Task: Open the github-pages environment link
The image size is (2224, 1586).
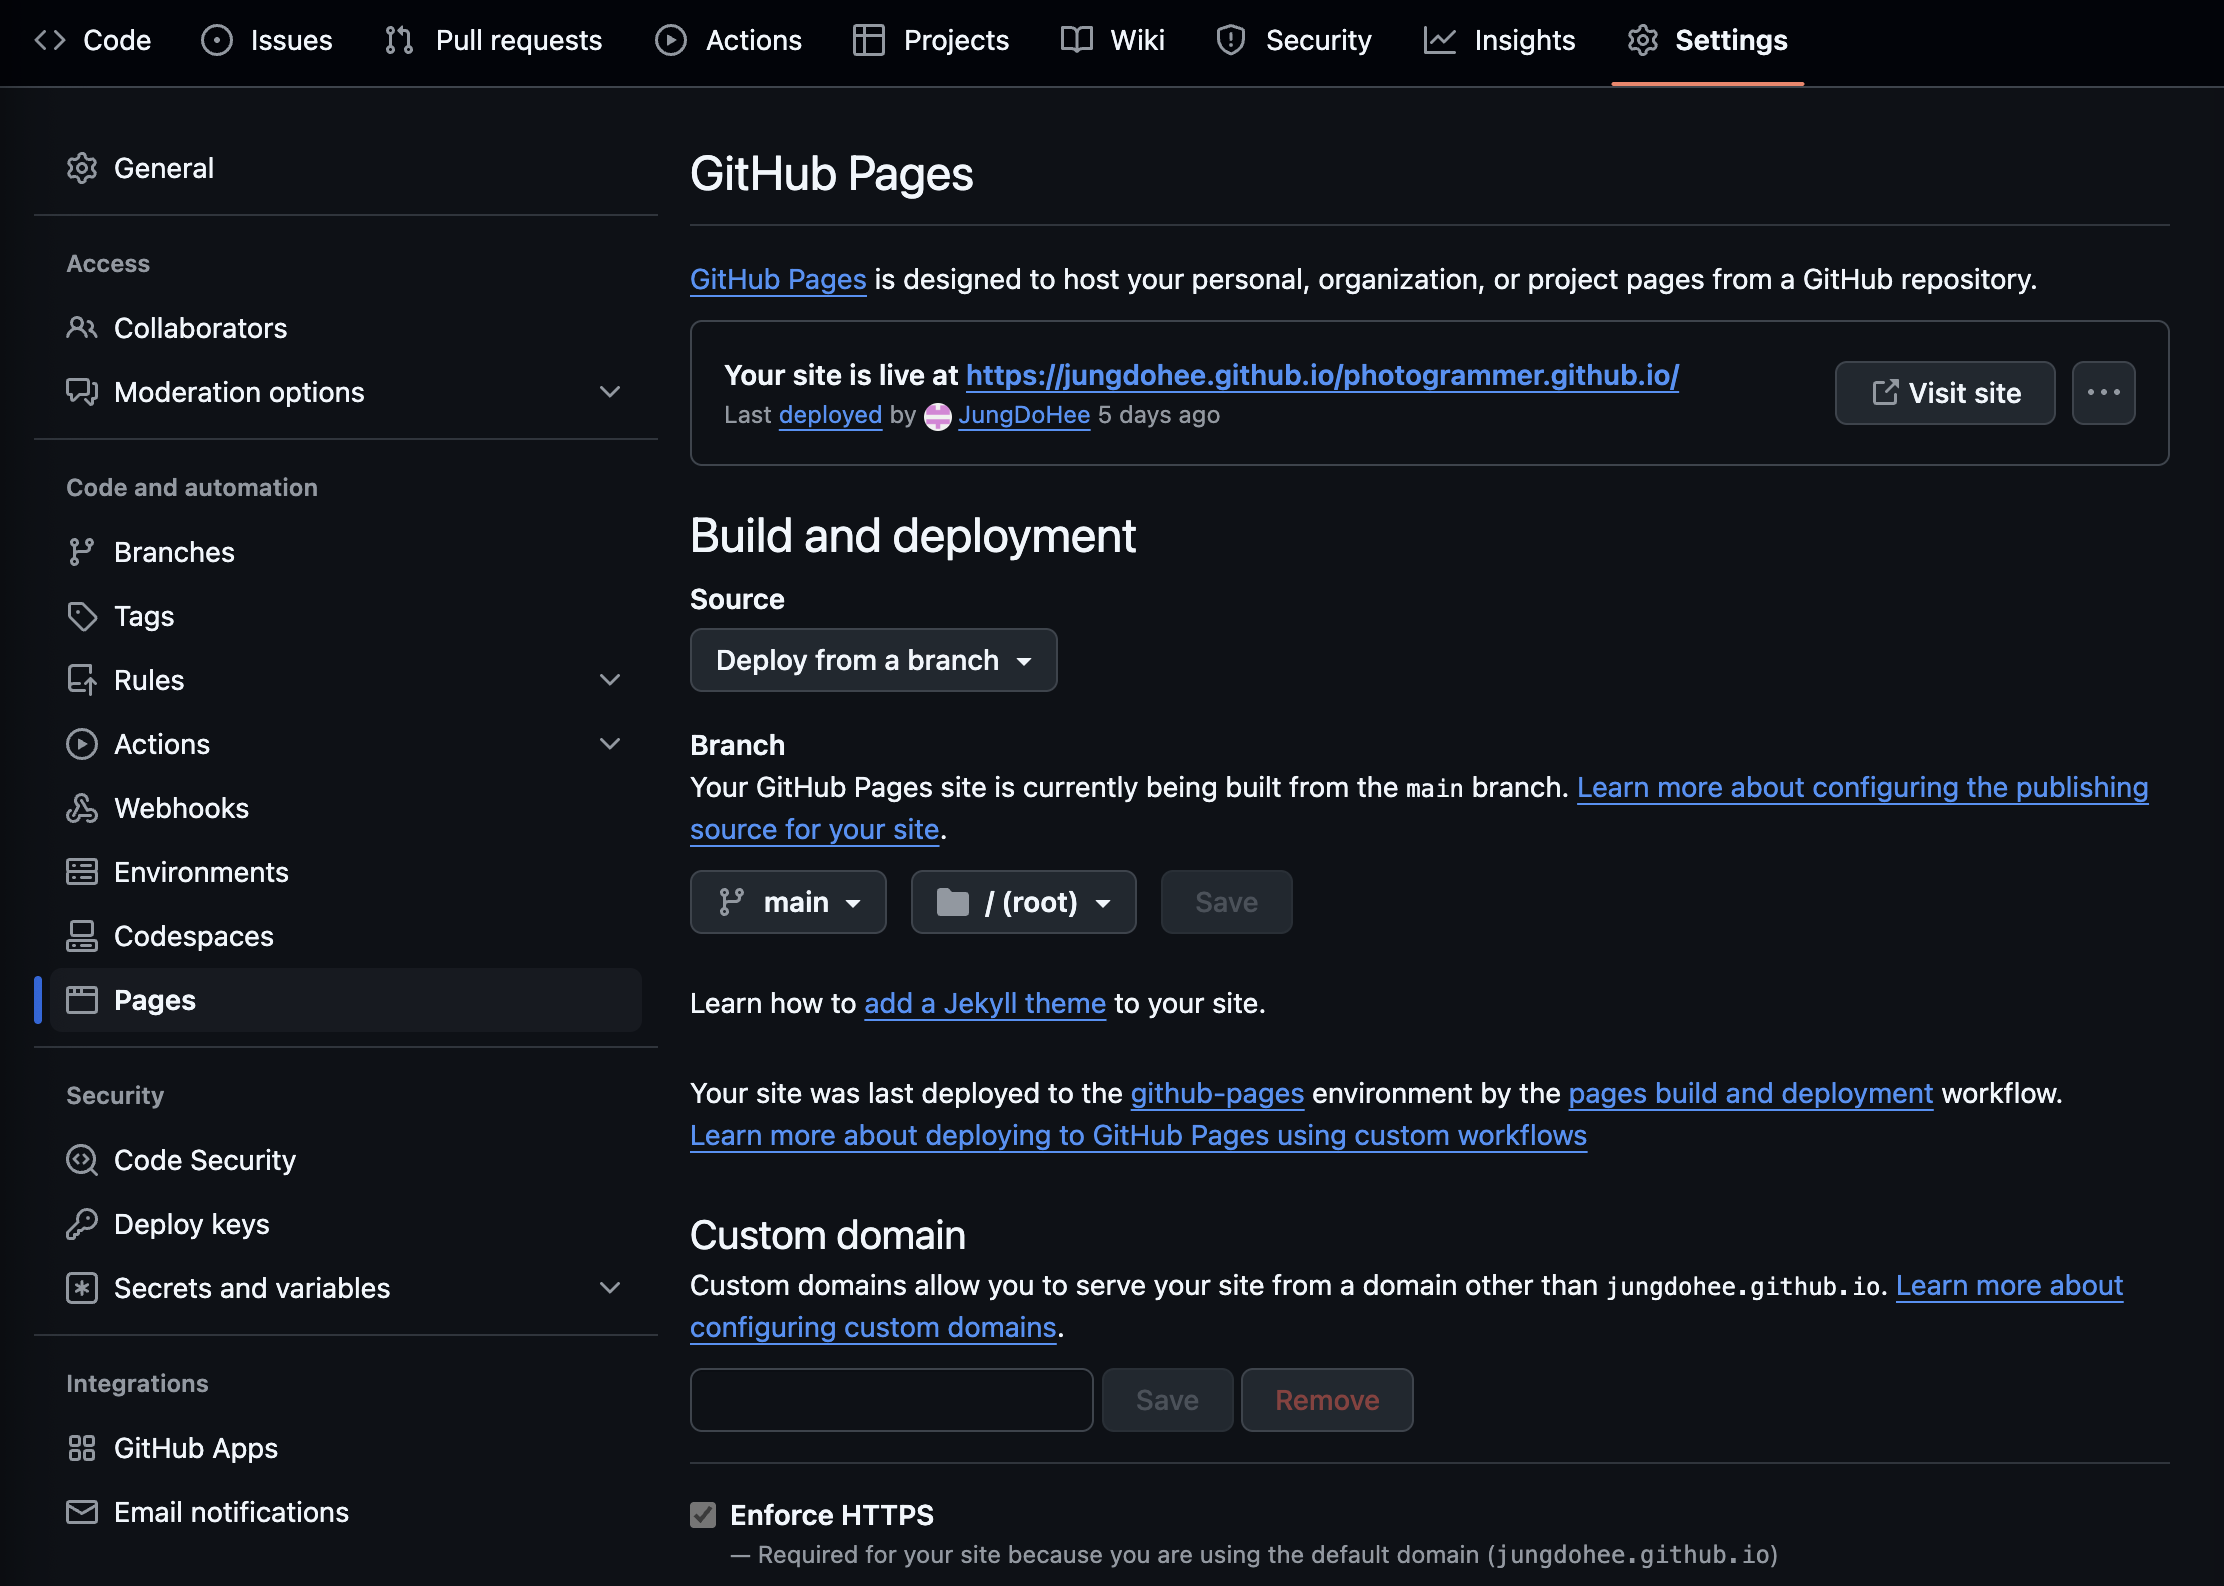Action: pos(1217,1093)
